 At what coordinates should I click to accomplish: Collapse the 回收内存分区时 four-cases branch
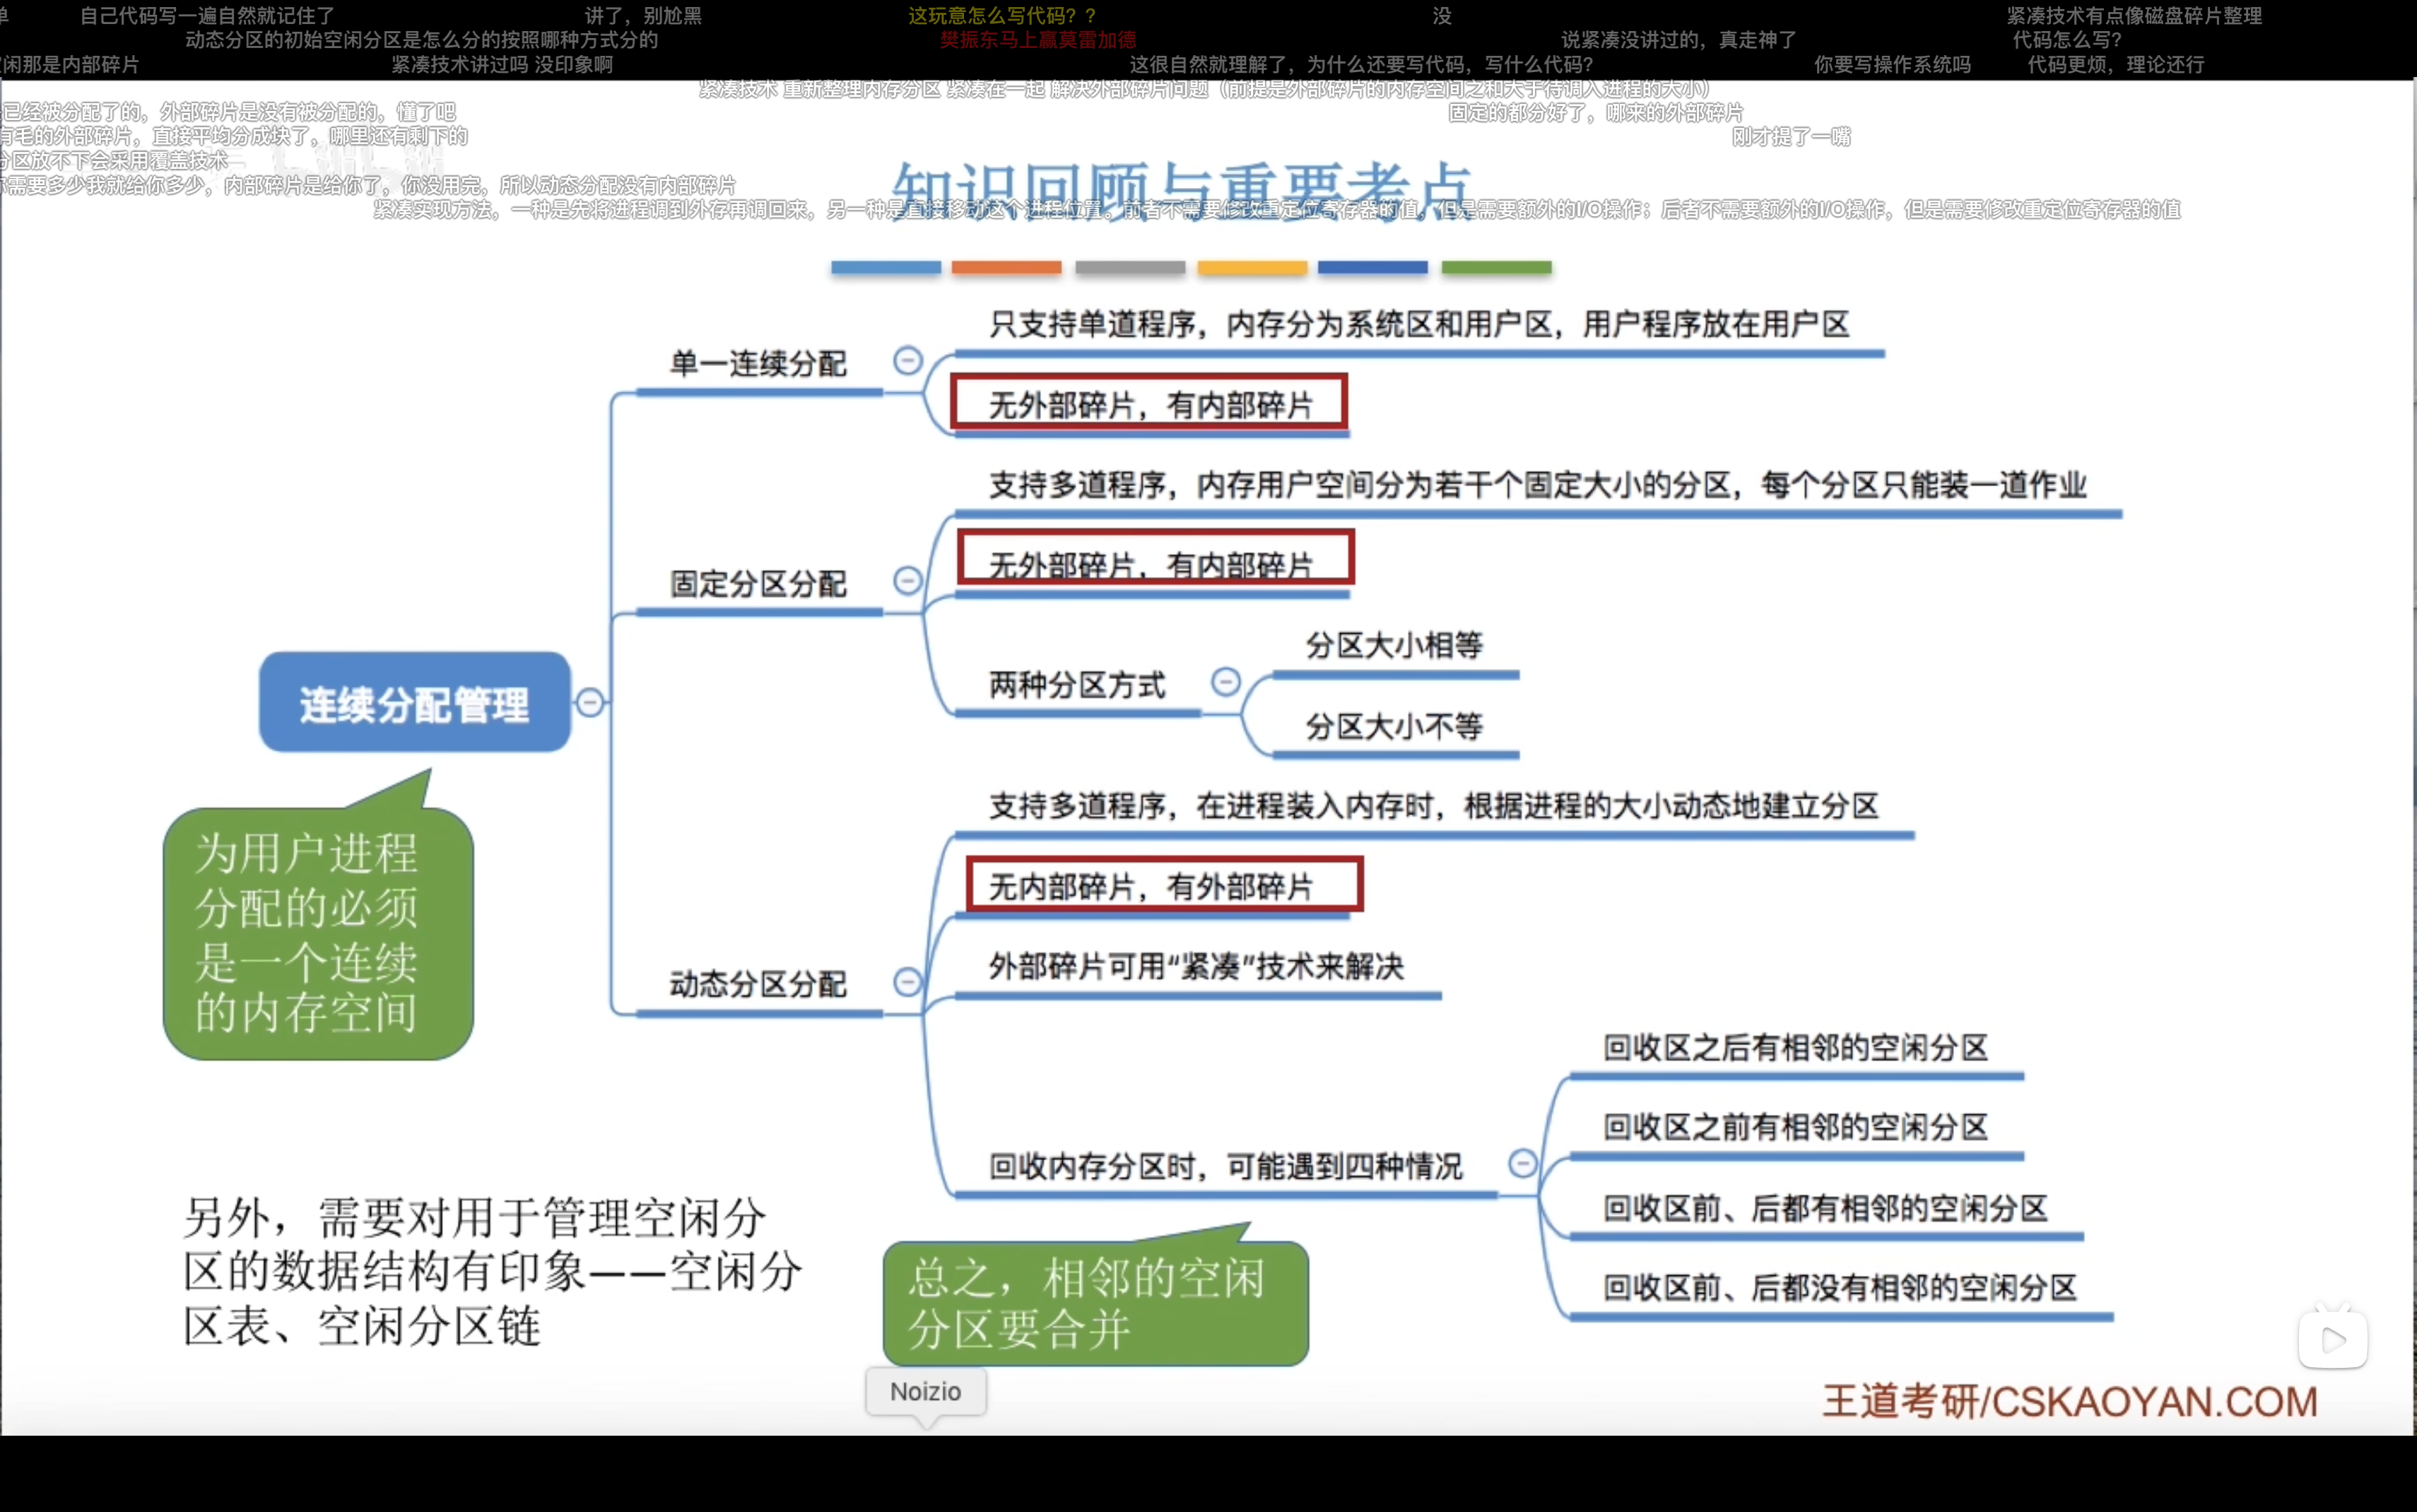coord(1522,1163)
